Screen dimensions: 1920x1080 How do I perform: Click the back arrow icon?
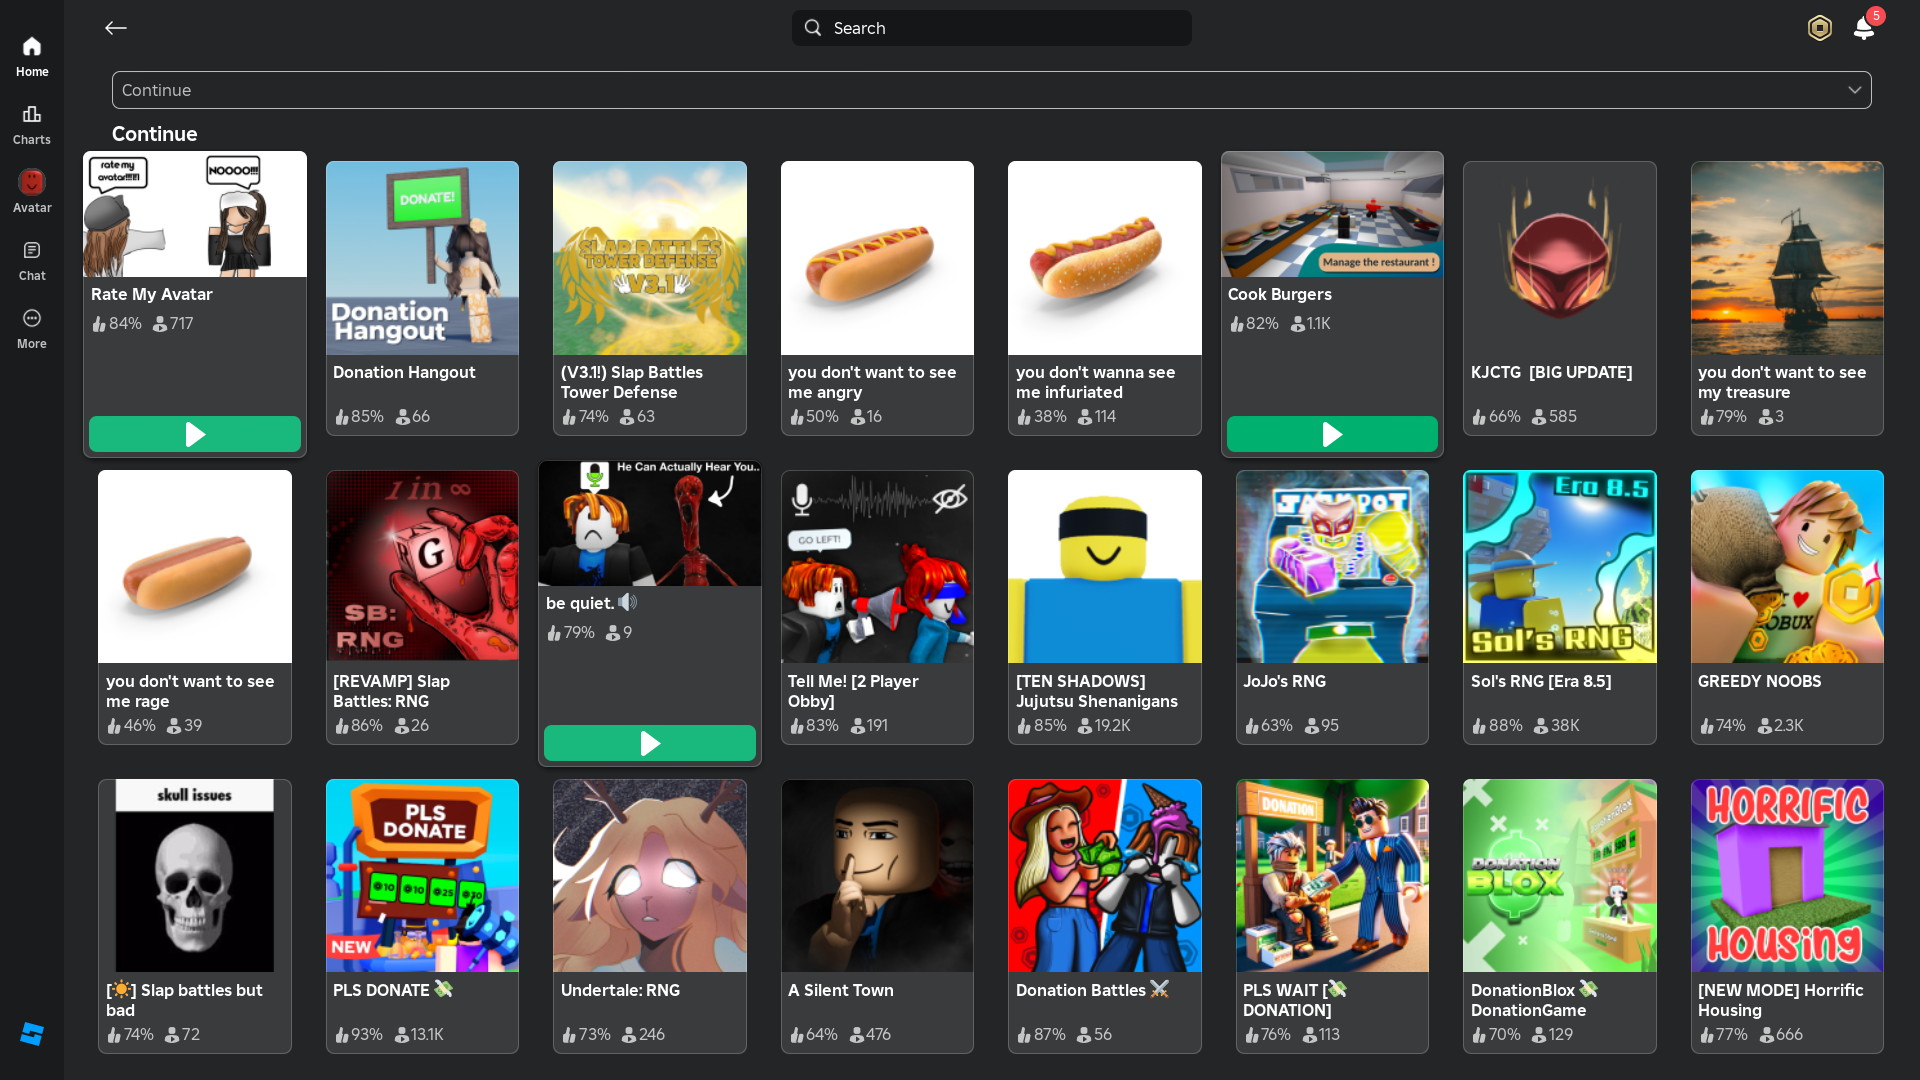pyautogui.click(x=116, y=28)
